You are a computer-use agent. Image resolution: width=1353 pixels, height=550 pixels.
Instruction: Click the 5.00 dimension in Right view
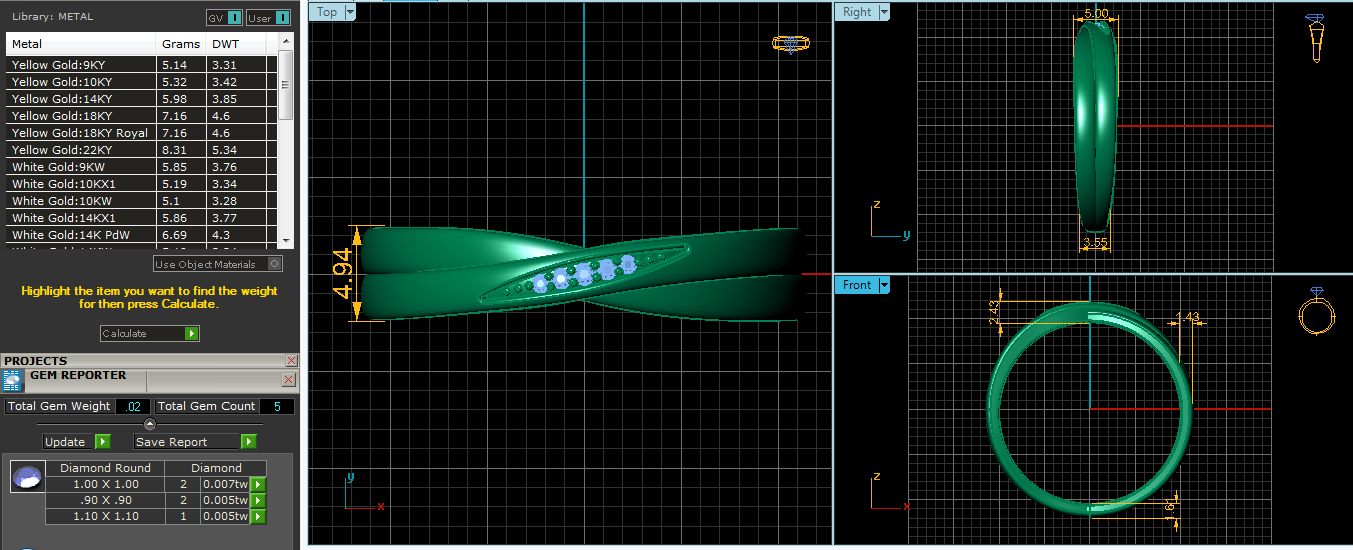1096,14
